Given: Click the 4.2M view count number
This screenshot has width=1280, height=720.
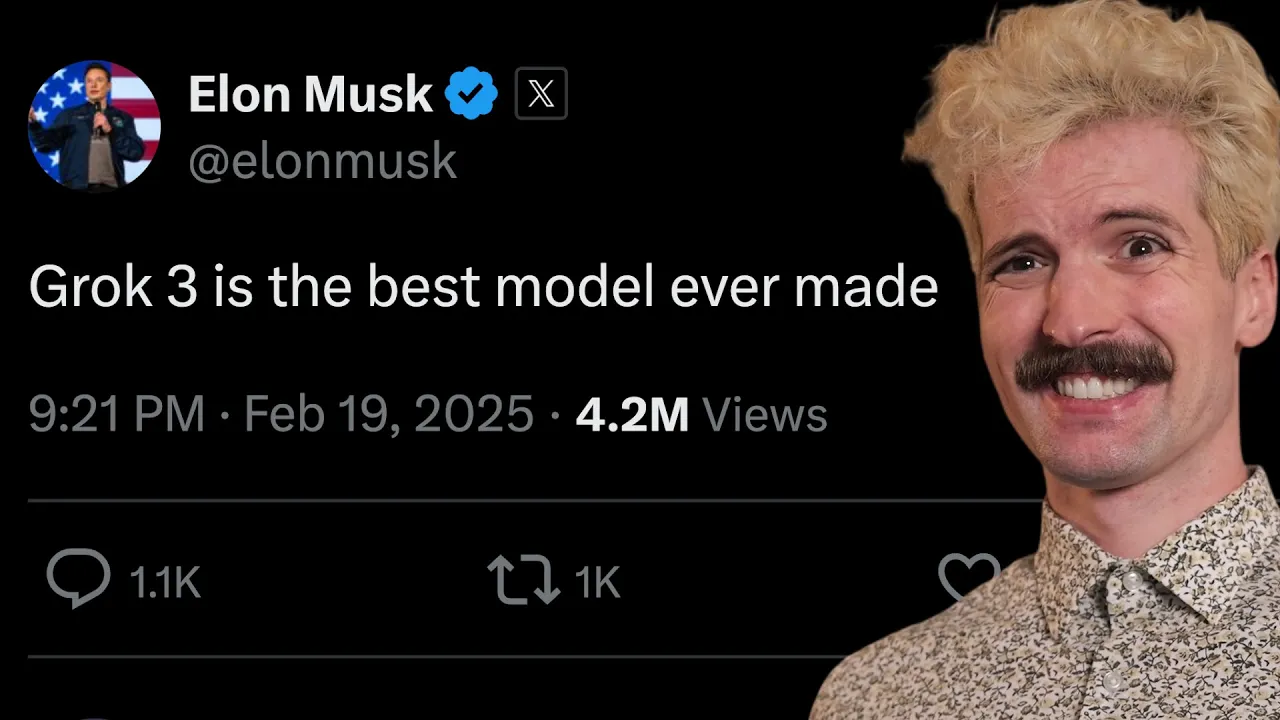Looking at the screenshot, I should pyautogui.click(x=632, y=414).
